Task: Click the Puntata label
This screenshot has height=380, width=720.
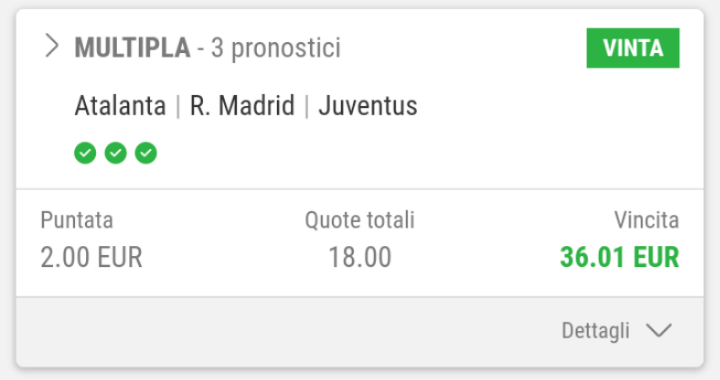Action: point(77,220)
